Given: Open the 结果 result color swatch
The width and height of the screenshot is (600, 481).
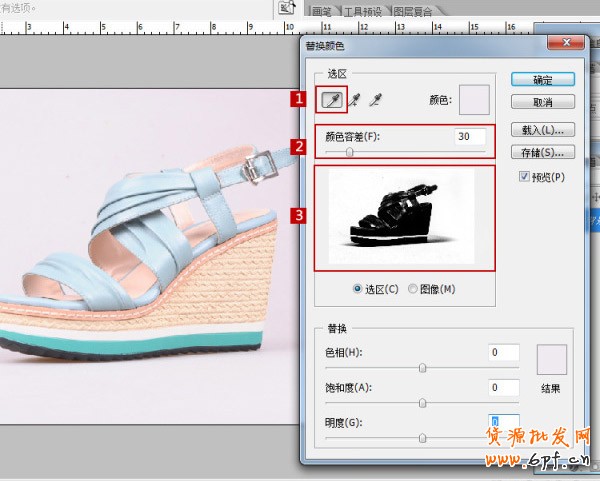Looking at the screenshot, I should (x=552, y=359).
